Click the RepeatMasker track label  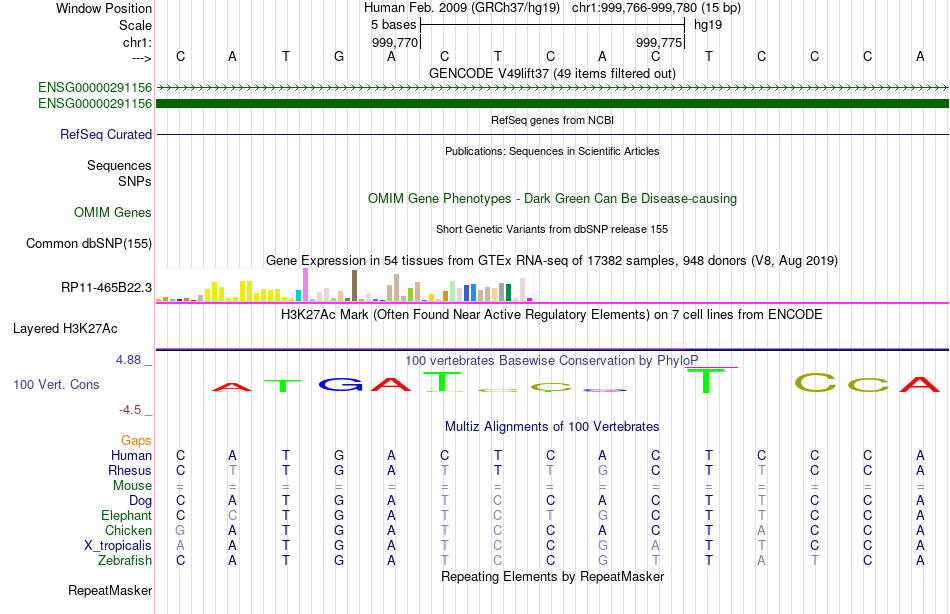(x=110, y=590)
